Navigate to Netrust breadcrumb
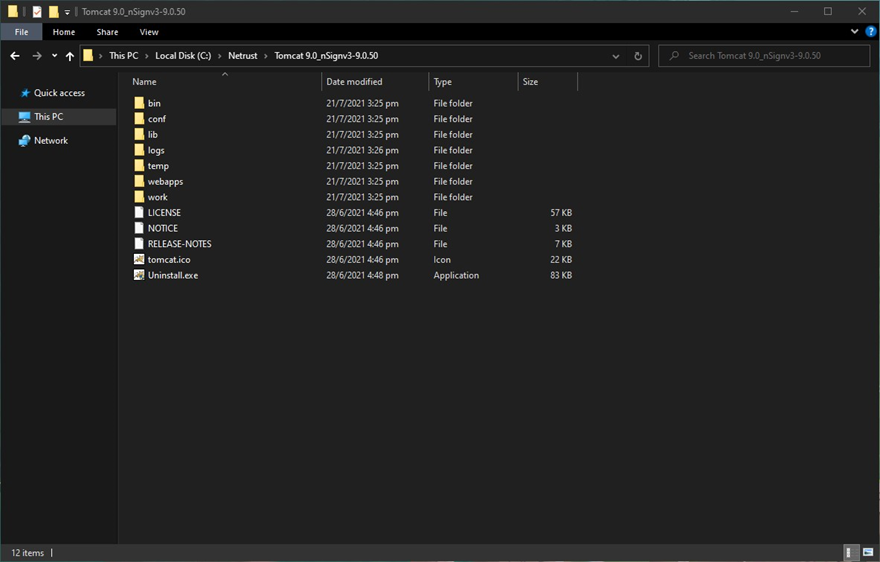Screen dimensions: 880x562 coord(242,56)
